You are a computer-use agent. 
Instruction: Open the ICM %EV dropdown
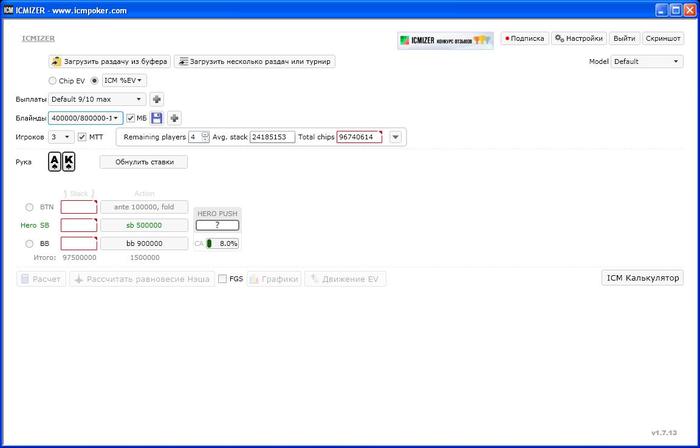point(125,80)
